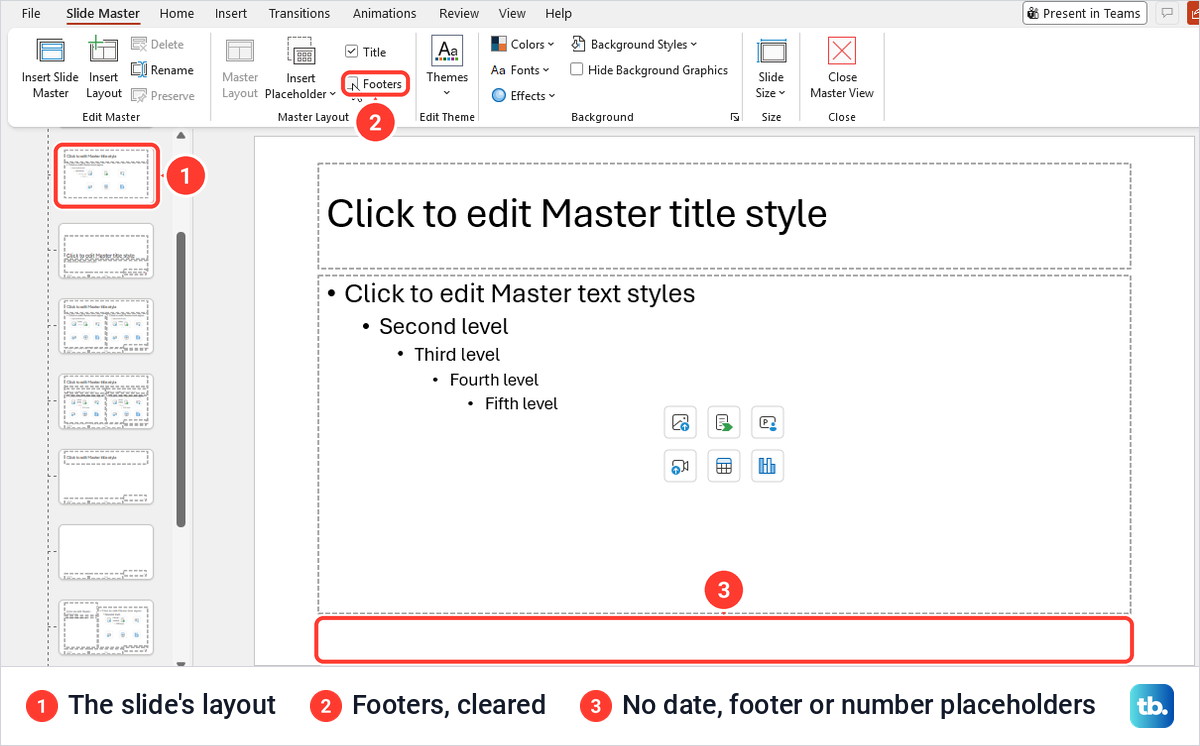Click the insert table placeholder icon
This screenshot has height=746, width=1200.
point(724,465)
